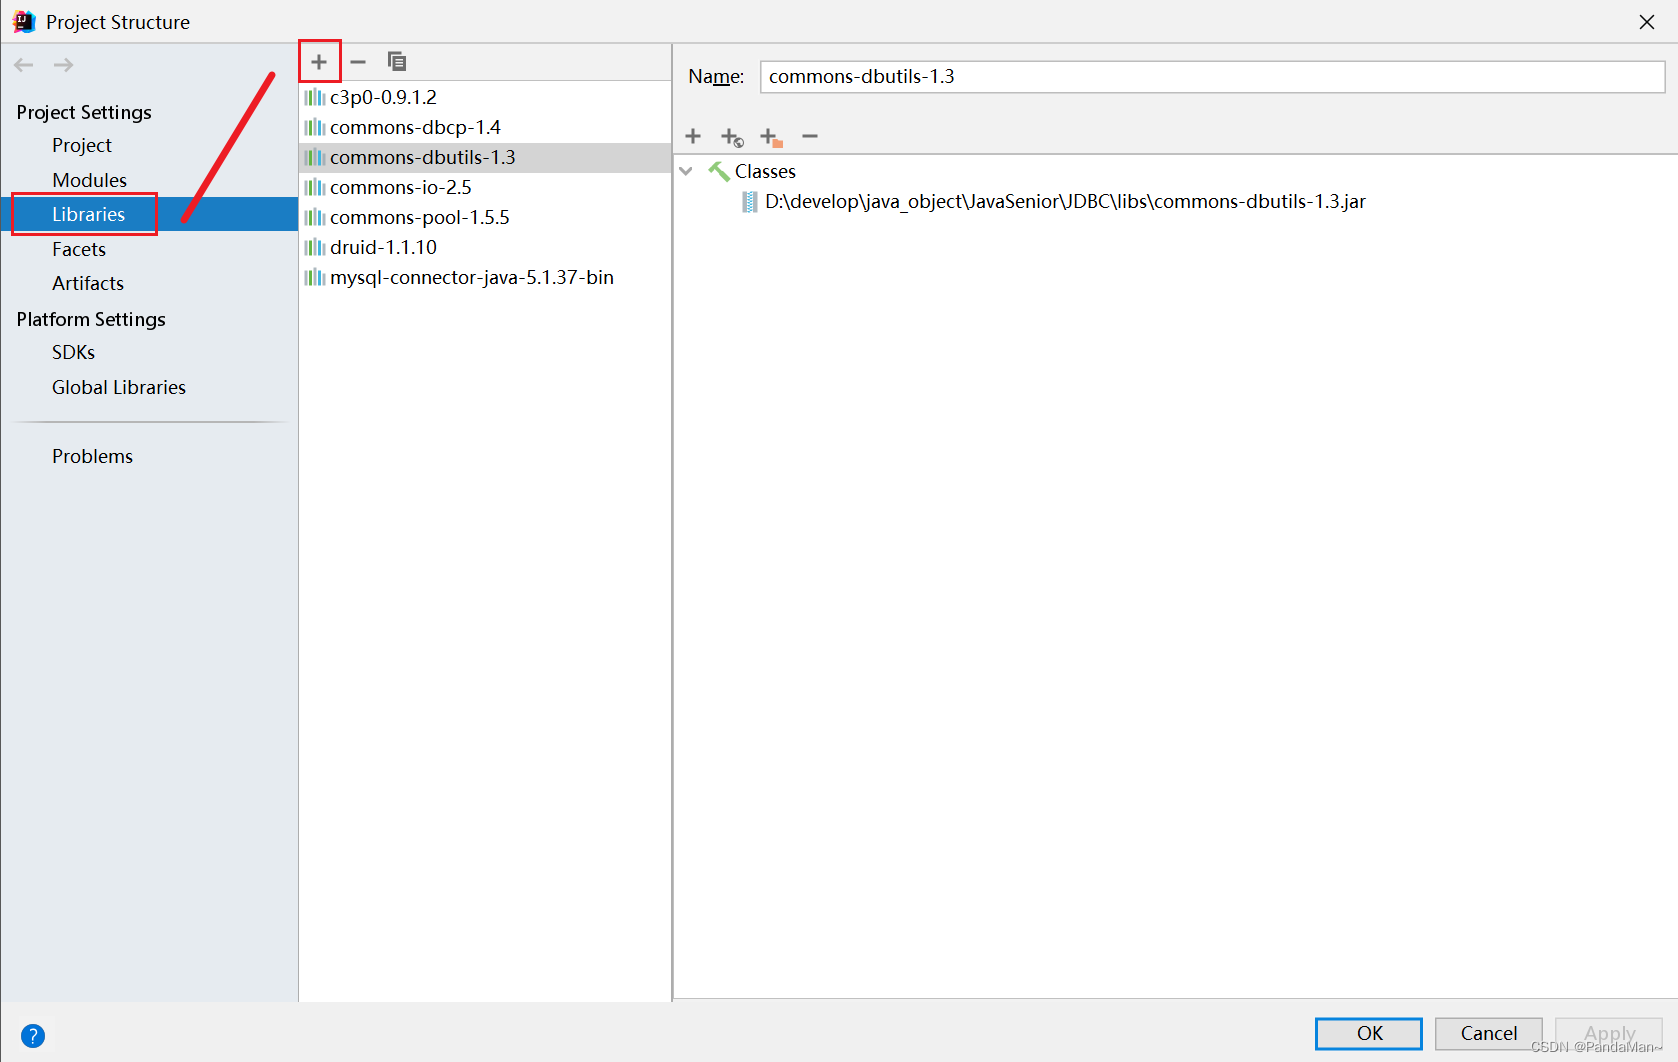Click the Classes hammer icon

point(719,171)
